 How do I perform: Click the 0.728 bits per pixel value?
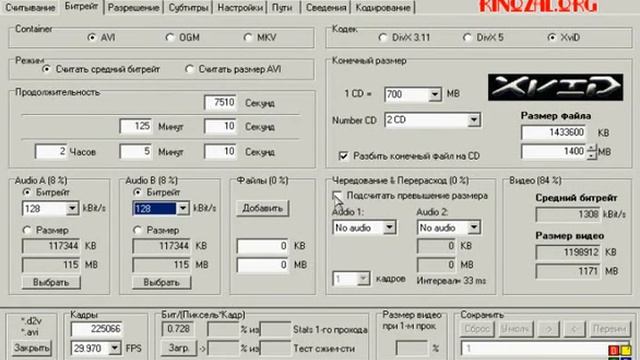[x=178, y=329]
